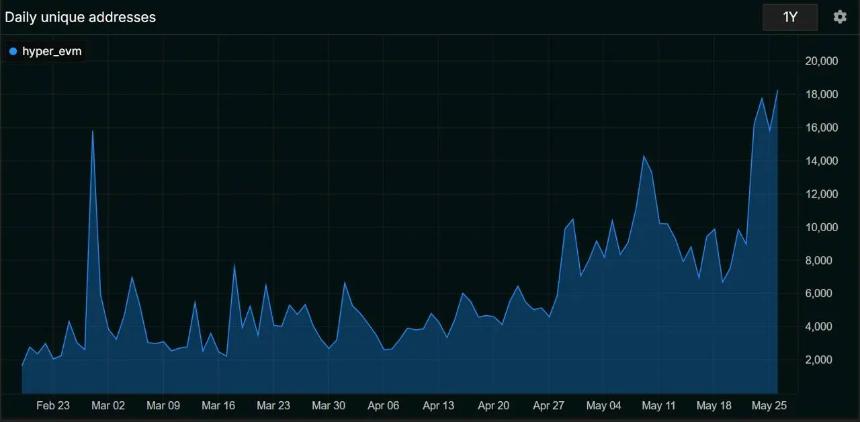This screenshot has height=422, width=860.
Task: Click the 2,000 y-axis value label
Action: 823,360
